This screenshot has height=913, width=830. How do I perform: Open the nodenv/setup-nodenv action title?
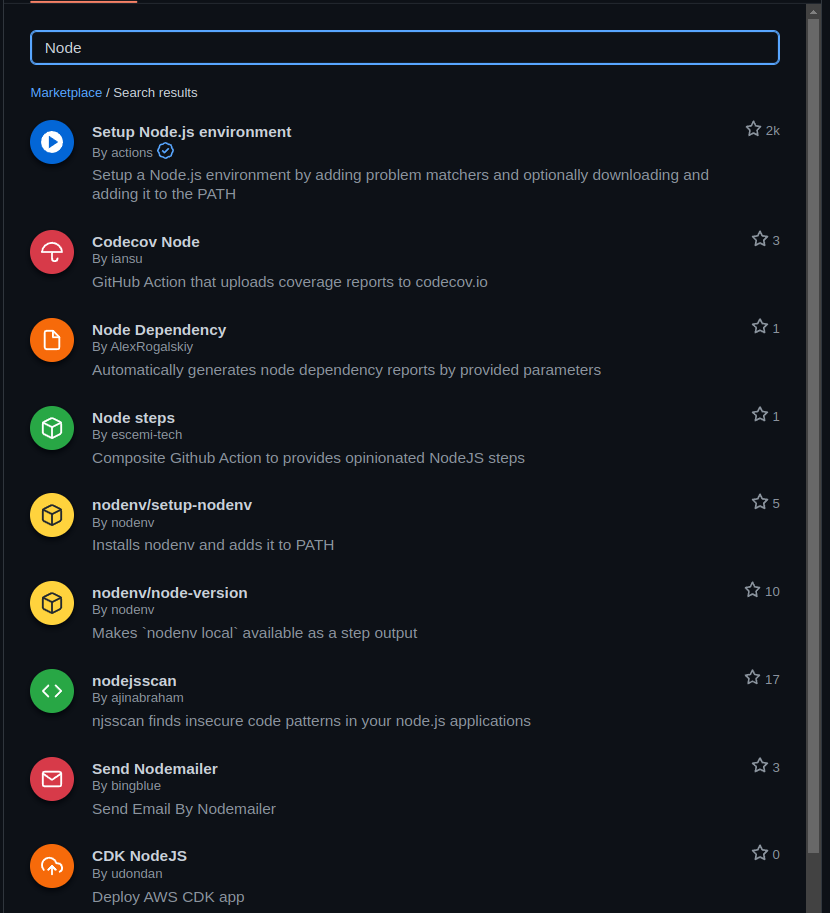pyautogui.click(x=172, y=505)
